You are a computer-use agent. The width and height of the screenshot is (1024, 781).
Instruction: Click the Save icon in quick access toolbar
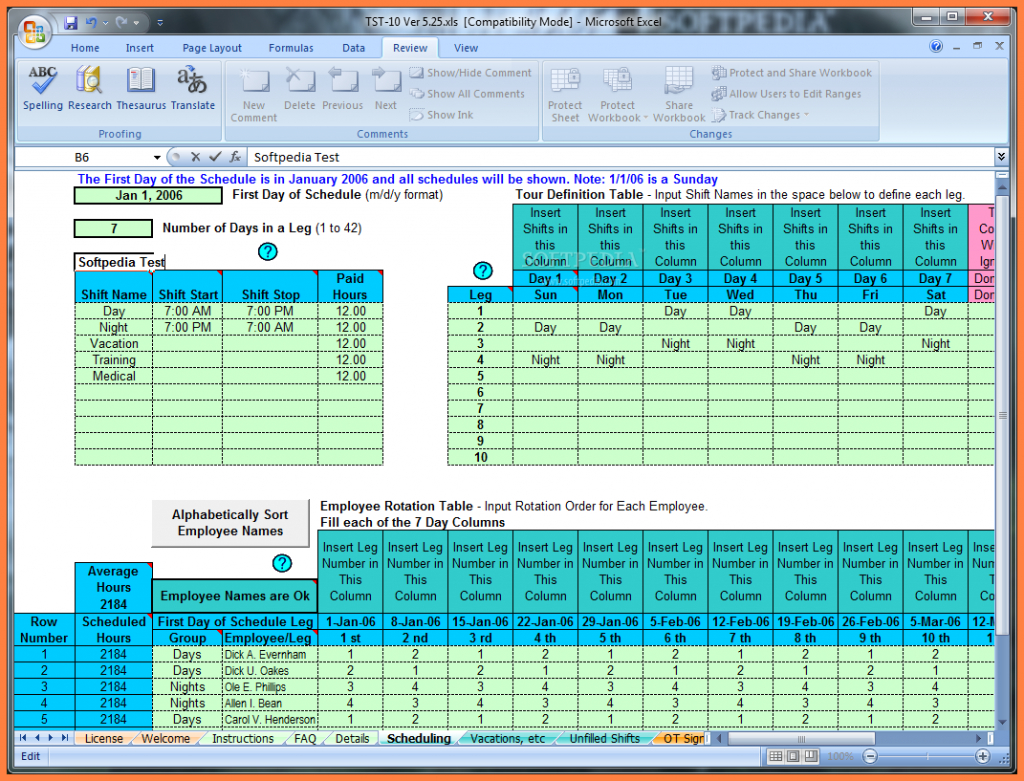pyautogui.click(x=70, y=22)
